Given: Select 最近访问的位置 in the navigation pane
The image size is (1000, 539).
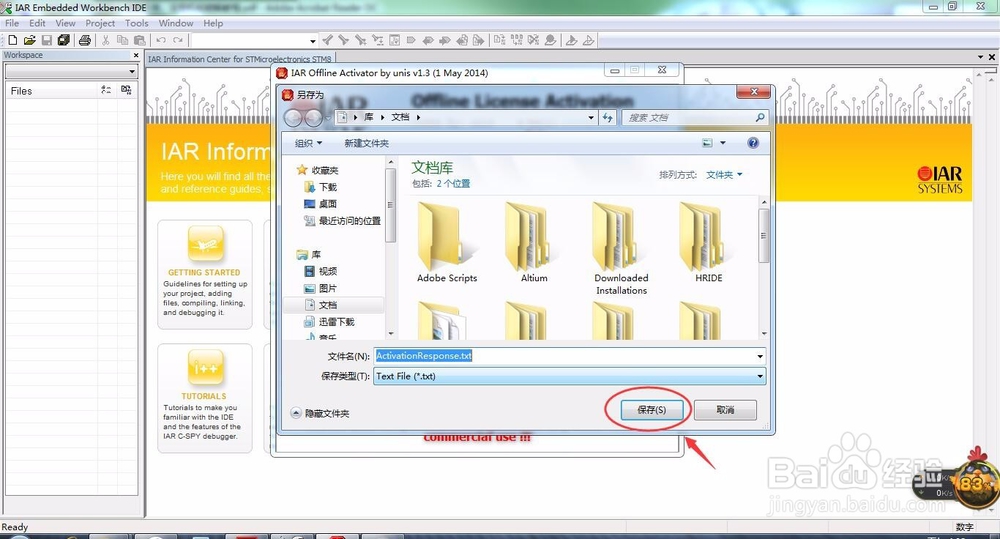Looking at the screenshot, I should click(342, 221).
